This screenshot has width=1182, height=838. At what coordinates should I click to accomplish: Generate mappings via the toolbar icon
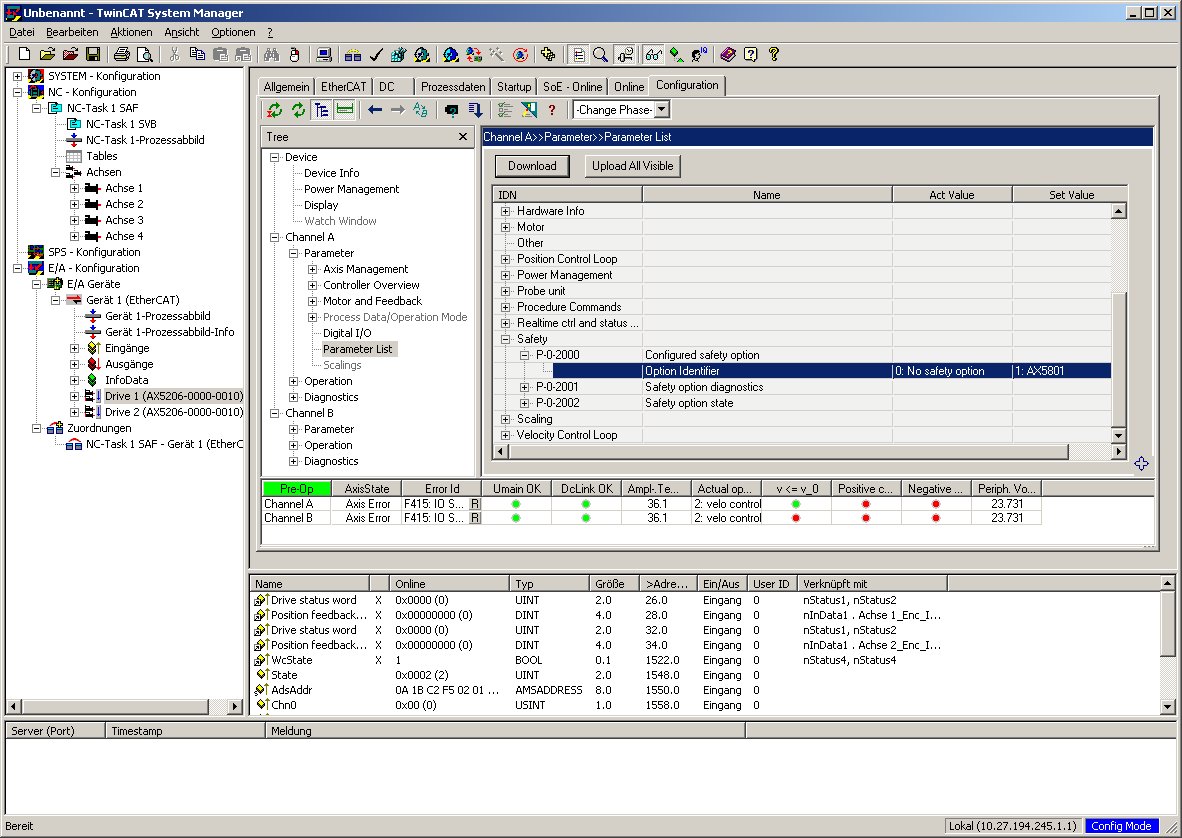click(x=353, y=54)
